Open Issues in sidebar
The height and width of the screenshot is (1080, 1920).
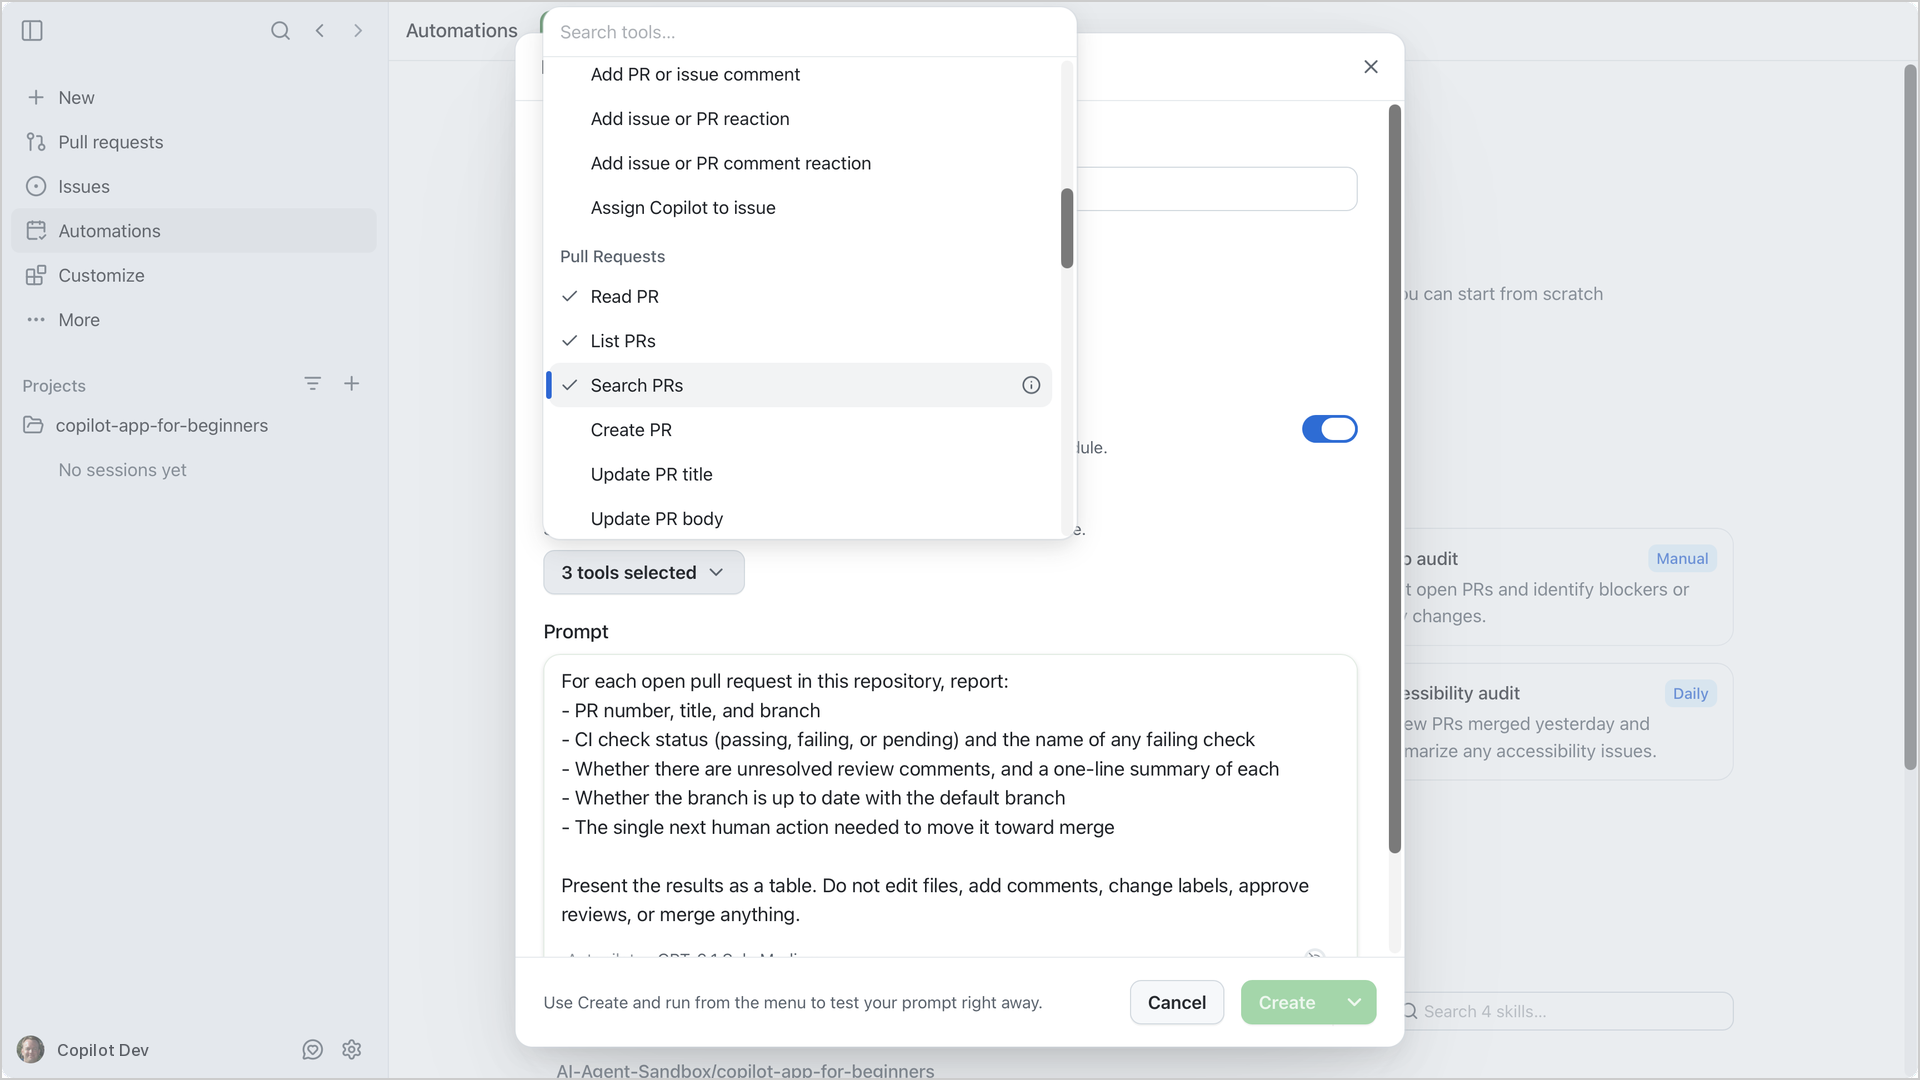click(194, 186)
